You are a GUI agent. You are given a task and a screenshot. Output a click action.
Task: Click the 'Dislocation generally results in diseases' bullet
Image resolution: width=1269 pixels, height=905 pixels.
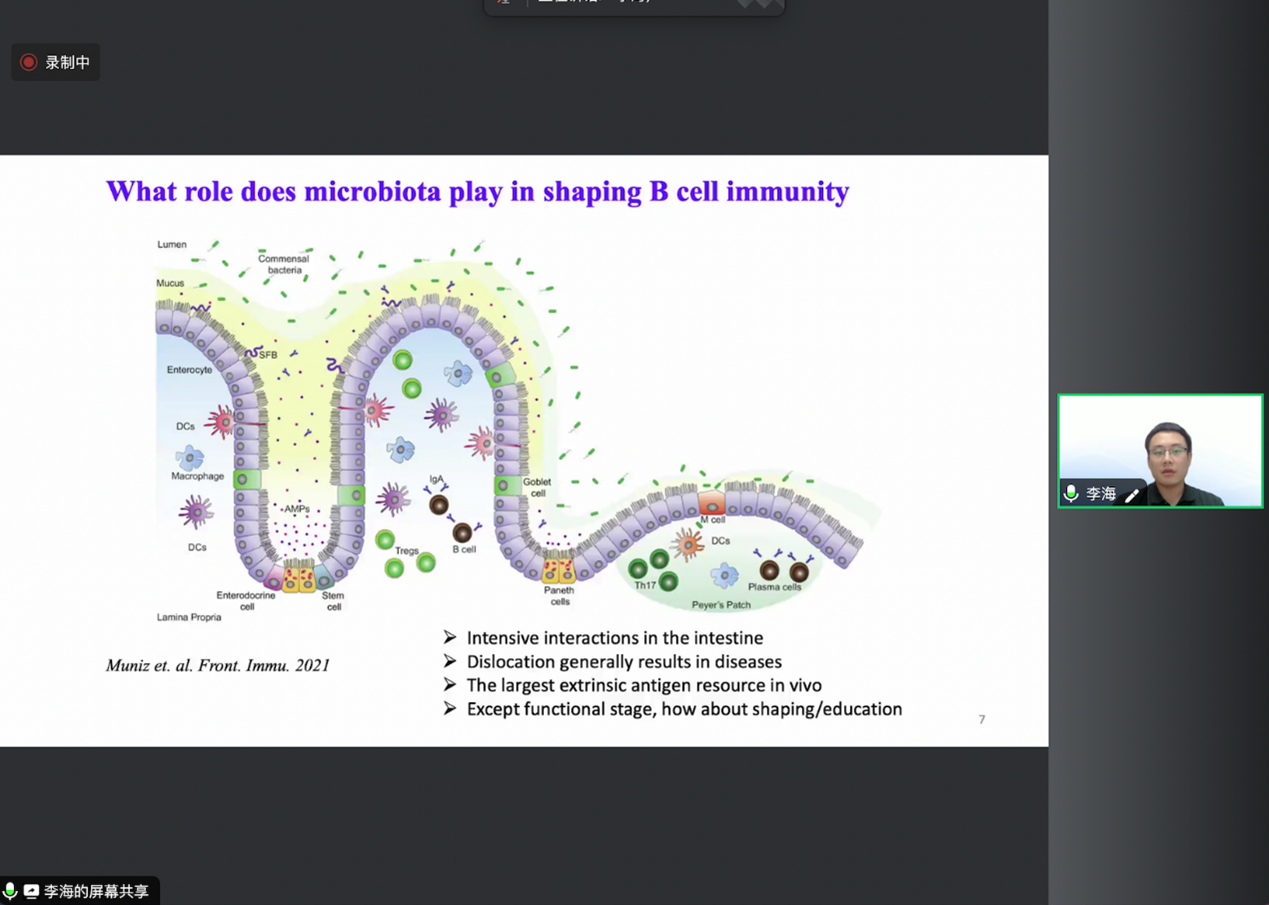624,662
